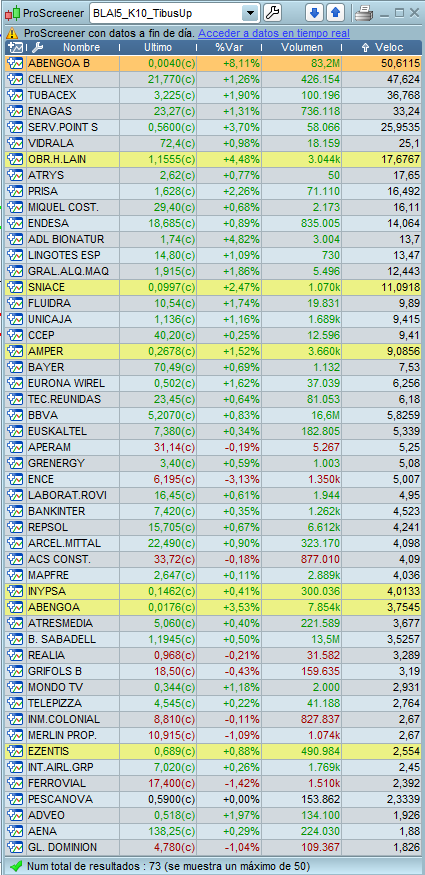
Task: Click the printer icon in the title bar
Action: [x=363, y=12]
